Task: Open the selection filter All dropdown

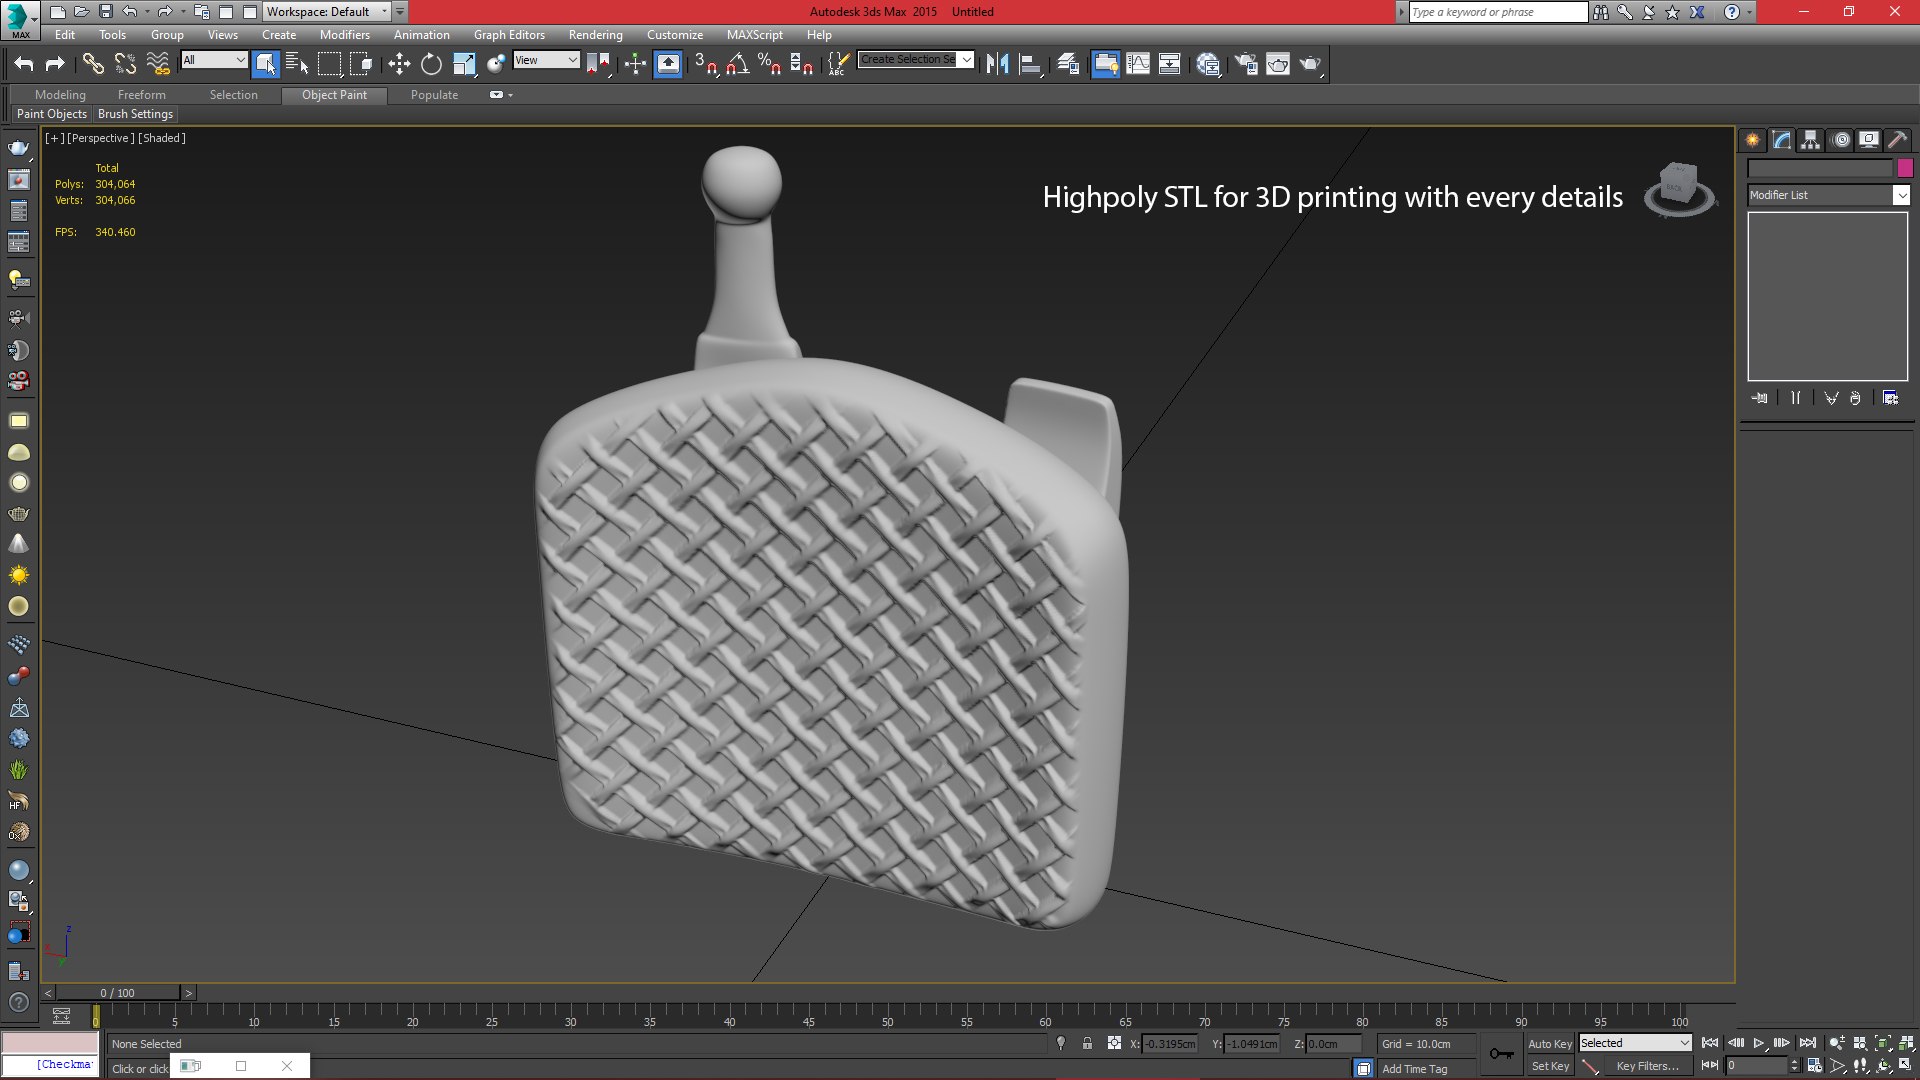Action: pyautogui.click(x=214, y=60)
